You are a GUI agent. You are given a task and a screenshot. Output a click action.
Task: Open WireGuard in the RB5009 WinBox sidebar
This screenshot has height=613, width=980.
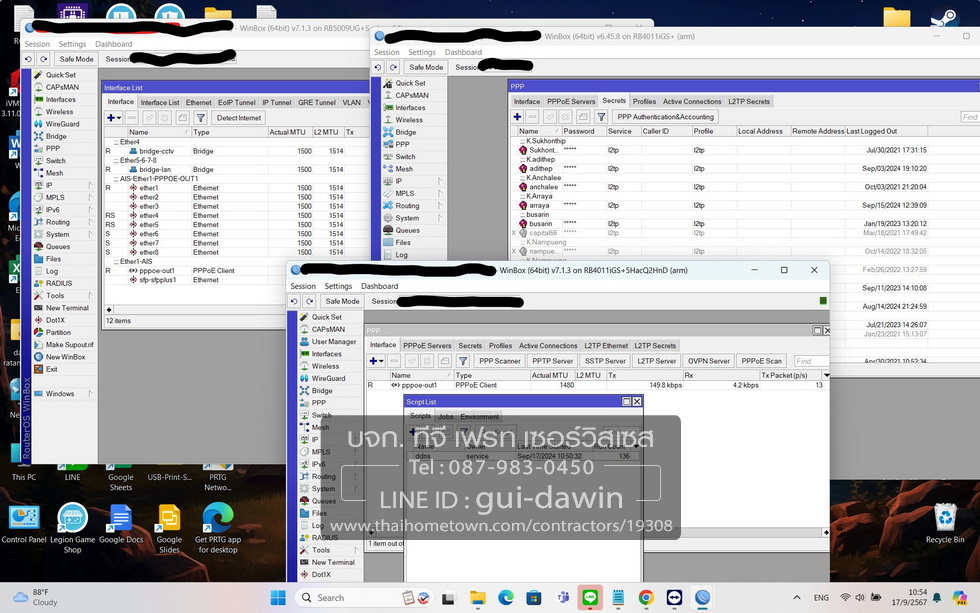62,124
